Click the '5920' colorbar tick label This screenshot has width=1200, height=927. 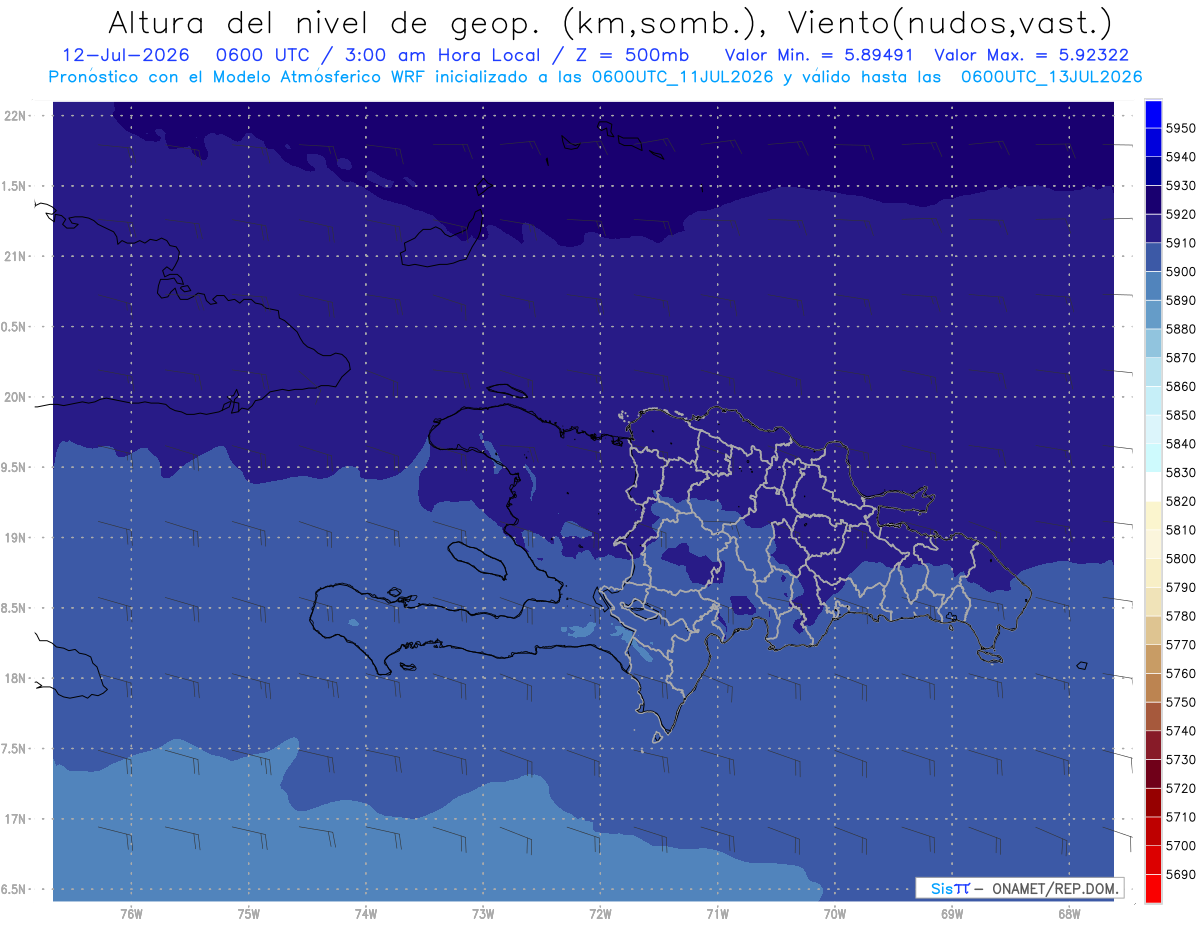(1180, 214)
